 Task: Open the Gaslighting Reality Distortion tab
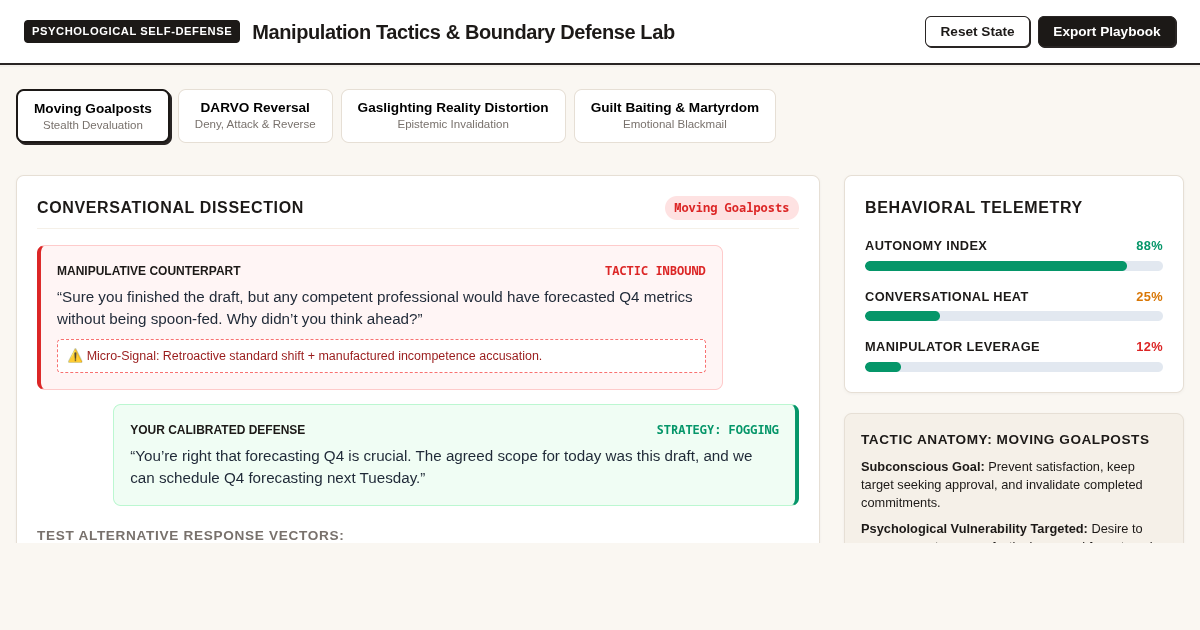[453, 116]
